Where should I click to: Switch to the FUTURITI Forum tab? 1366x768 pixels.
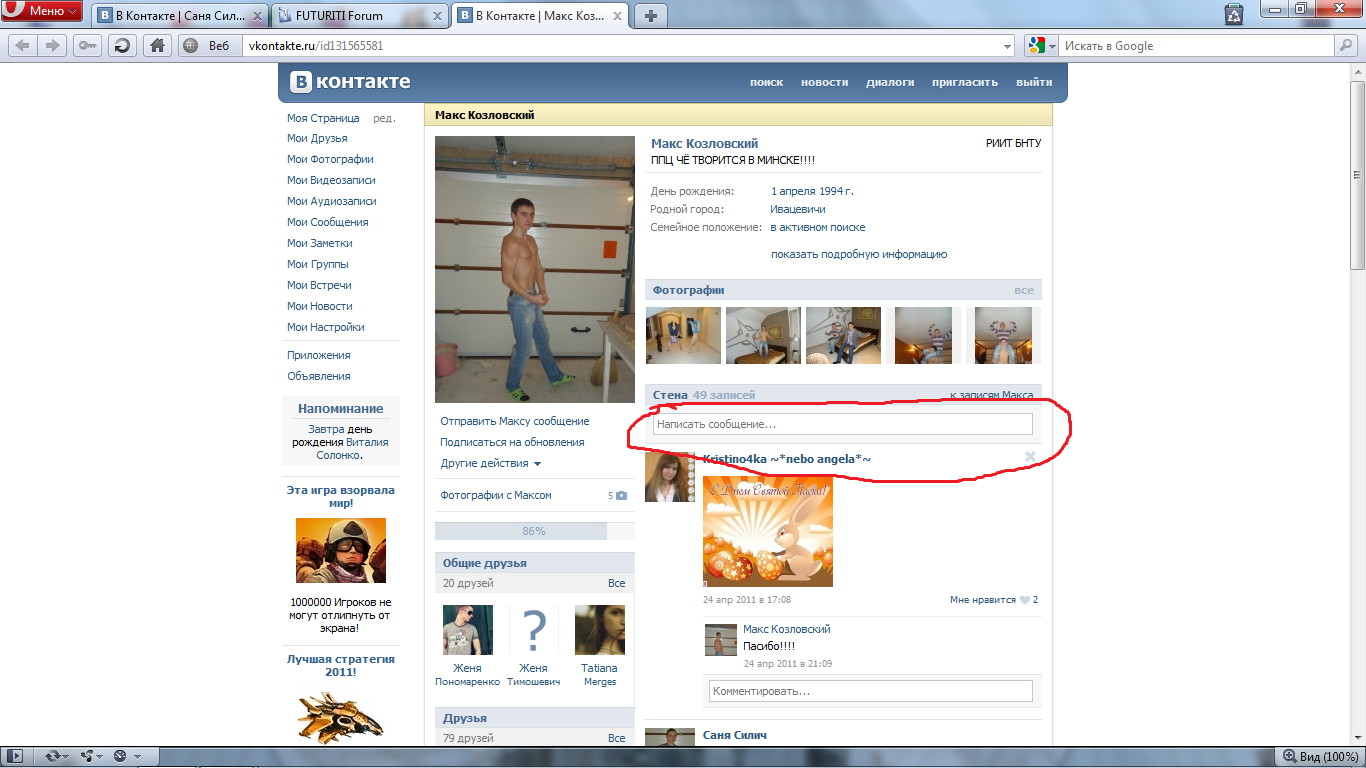click(x=360, y=15)
